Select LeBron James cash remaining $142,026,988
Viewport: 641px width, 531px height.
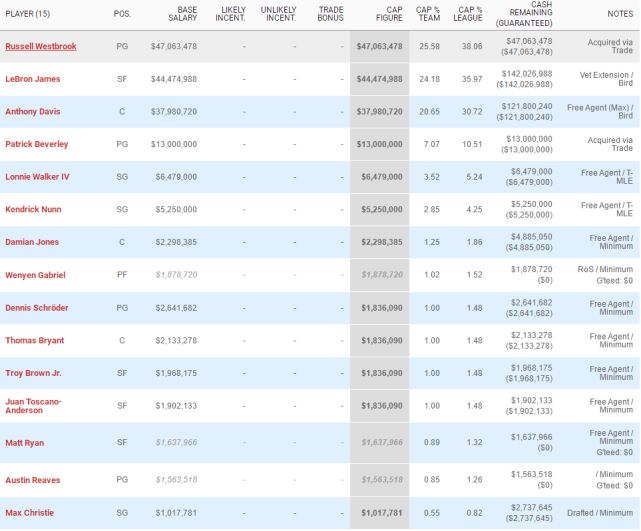click(527, 74)
